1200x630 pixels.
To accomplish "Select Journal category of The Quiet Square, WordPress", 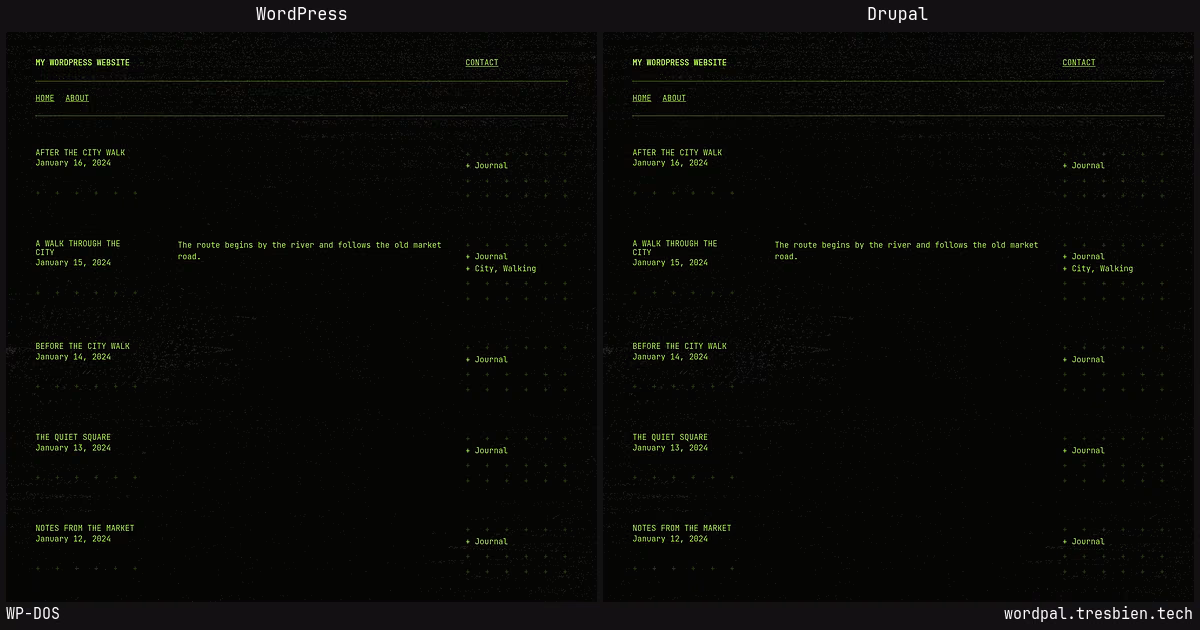I will (491, 450).
